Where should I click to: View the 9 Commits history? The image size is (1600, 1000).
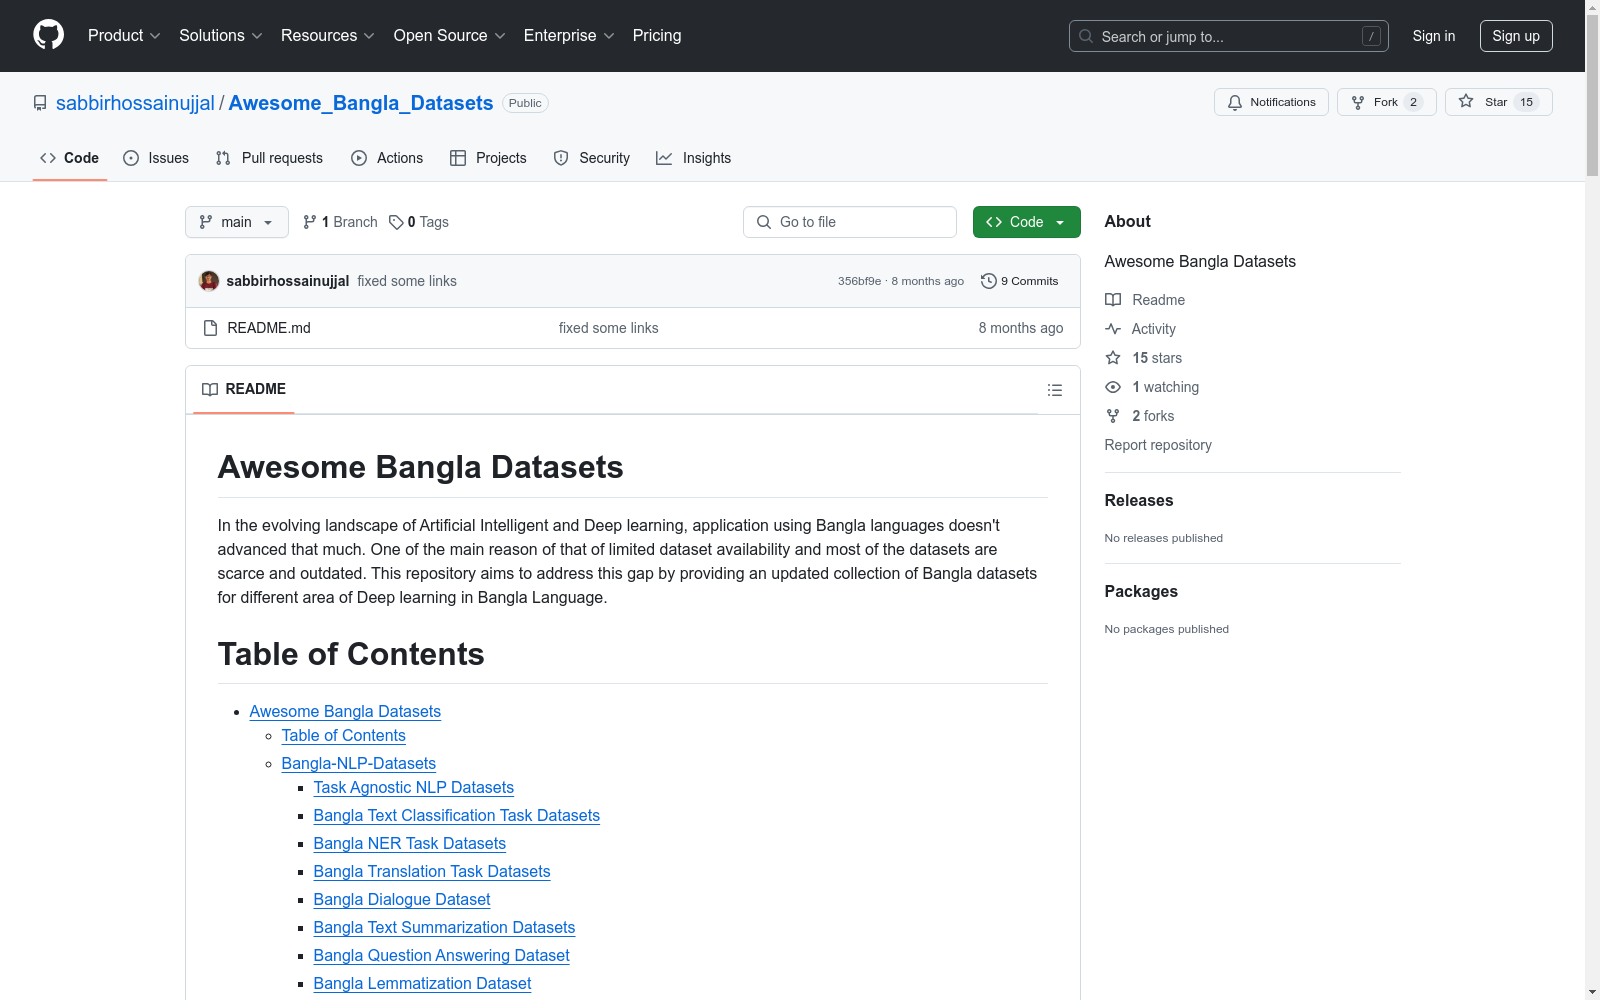1020,281
